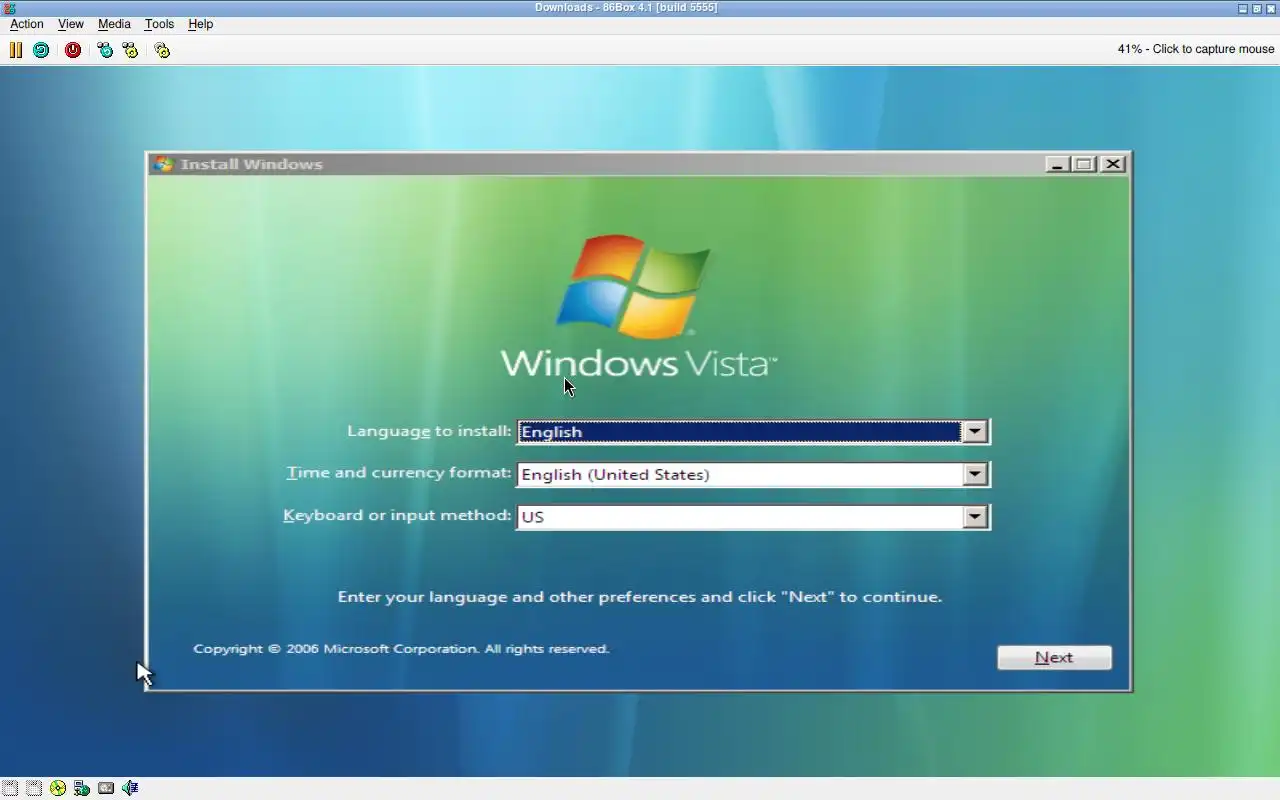Screen dimensions: 1280x800
Task: Click the Windows flag icon of Install Windows
Action: tap(163, 164)
